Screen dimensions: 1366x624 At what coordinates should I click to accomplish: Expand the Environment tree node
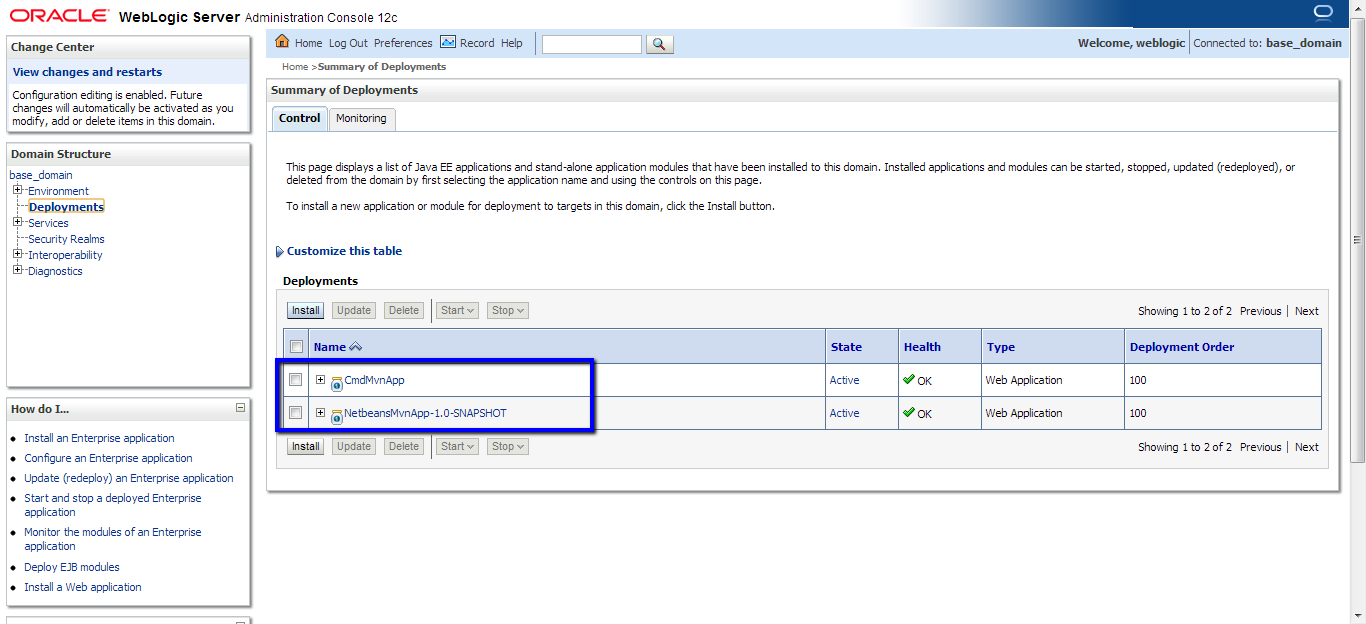point(15,190)
